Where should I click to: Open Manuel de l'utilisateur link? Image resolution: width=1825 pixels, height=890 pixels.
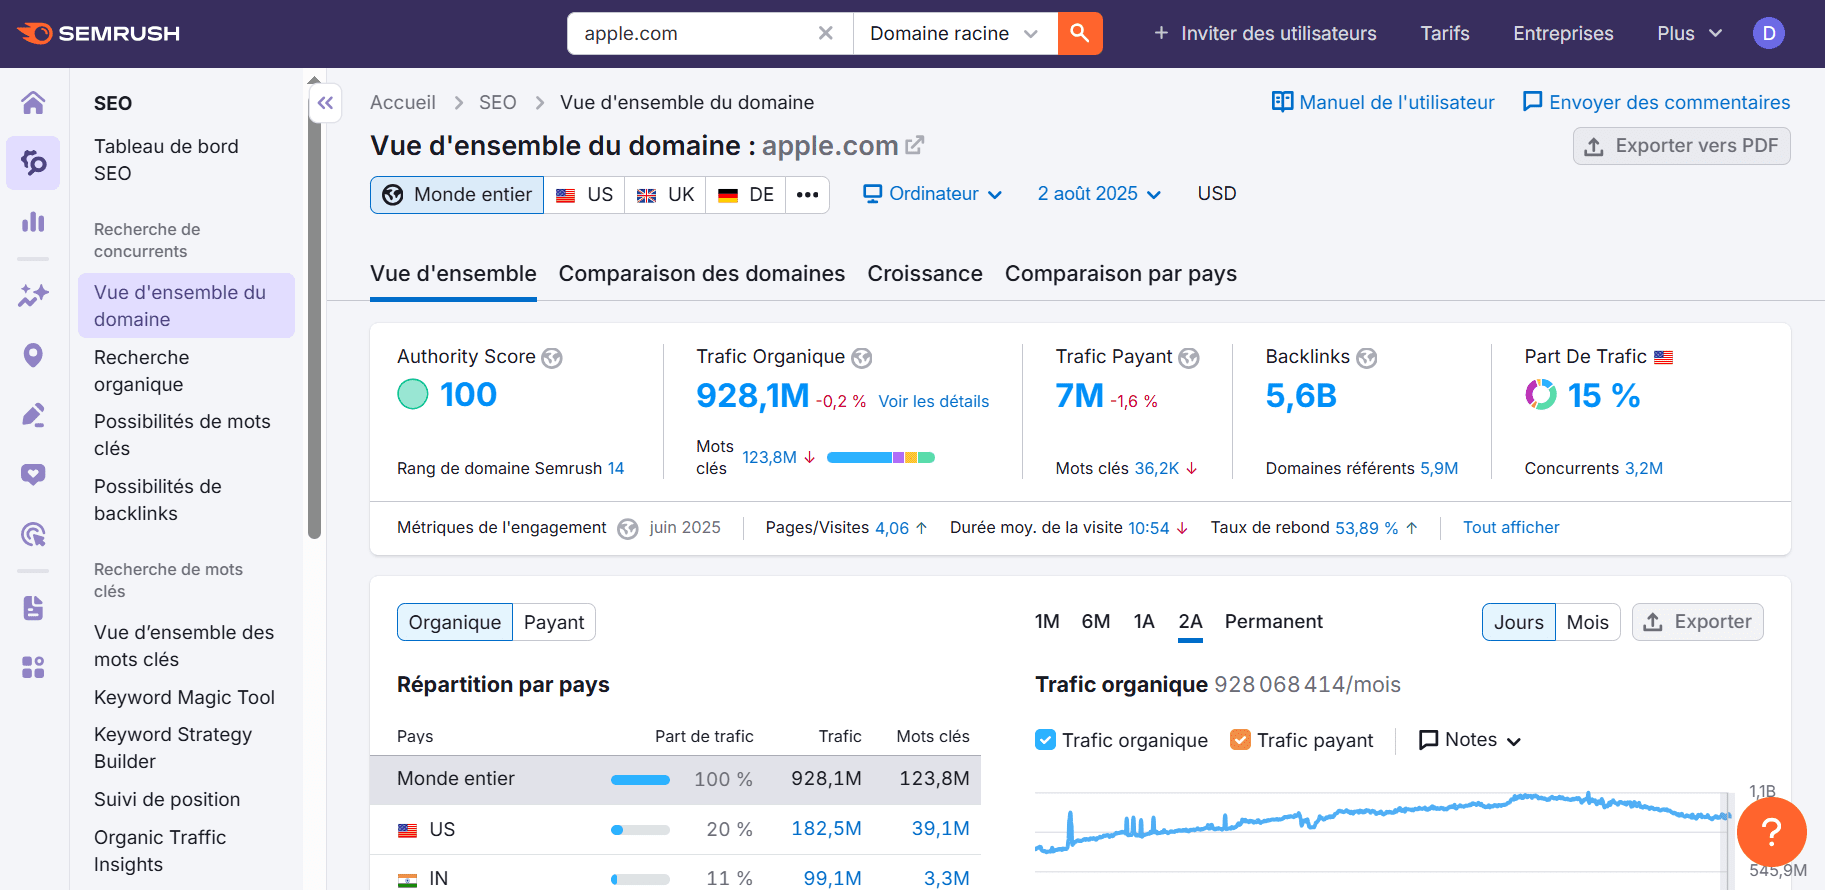coord(1383,102)
